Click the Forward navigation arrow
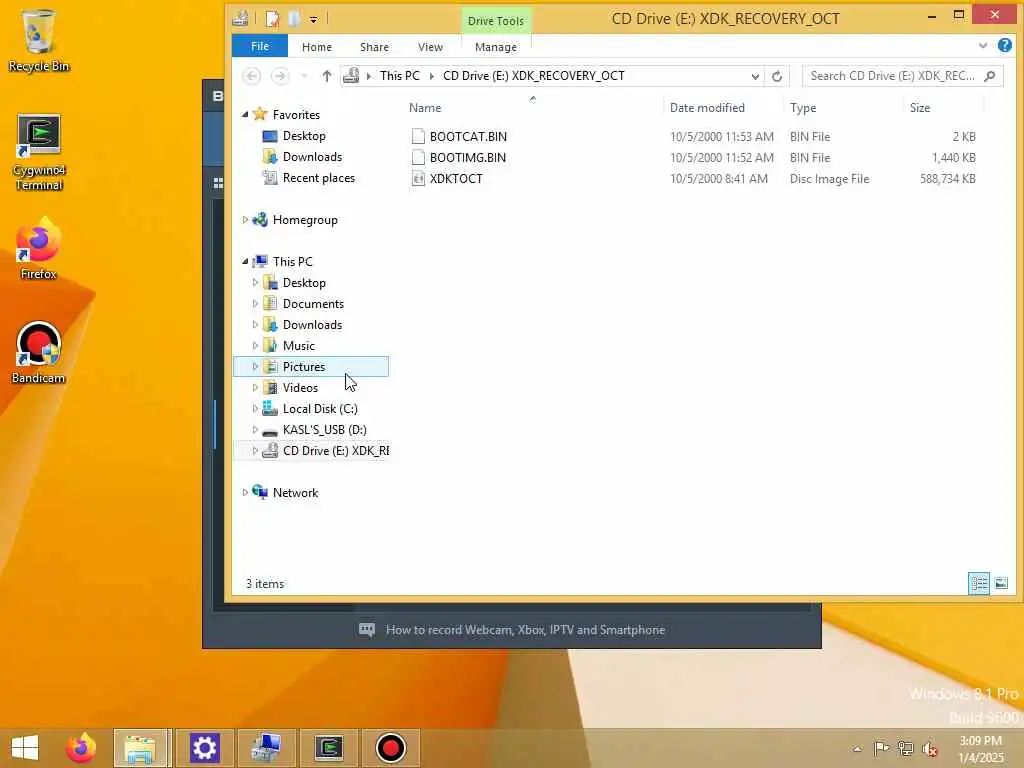The width and height of the screenshot is (1024, 768). (x=280, y=76)
